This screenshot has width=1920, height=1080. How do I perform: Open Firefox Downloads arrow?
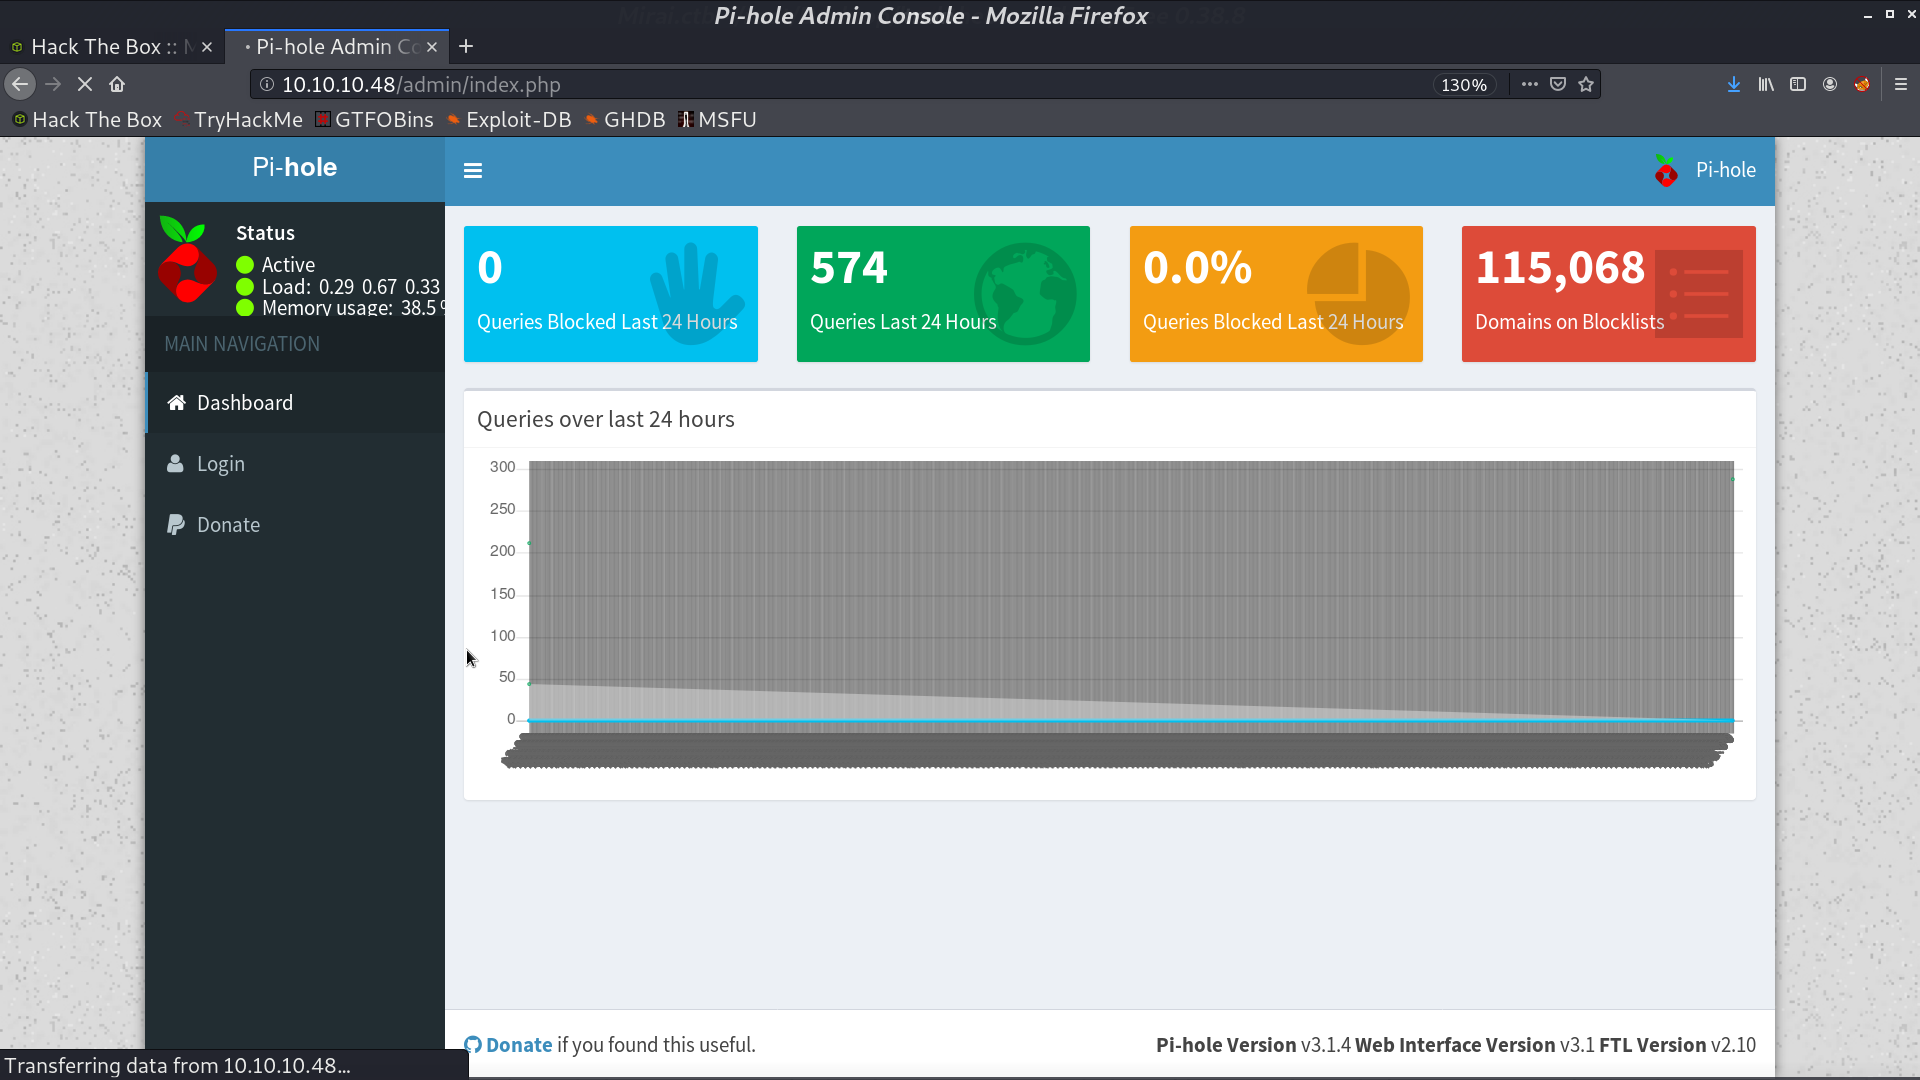[1734, 85]
